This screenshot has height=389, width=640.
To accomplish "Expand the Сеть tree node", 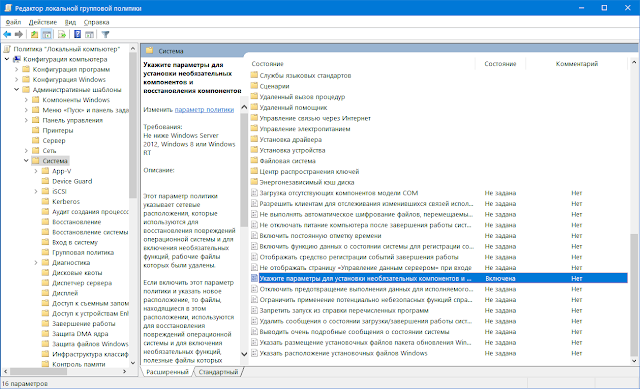I will coord(26,151).
